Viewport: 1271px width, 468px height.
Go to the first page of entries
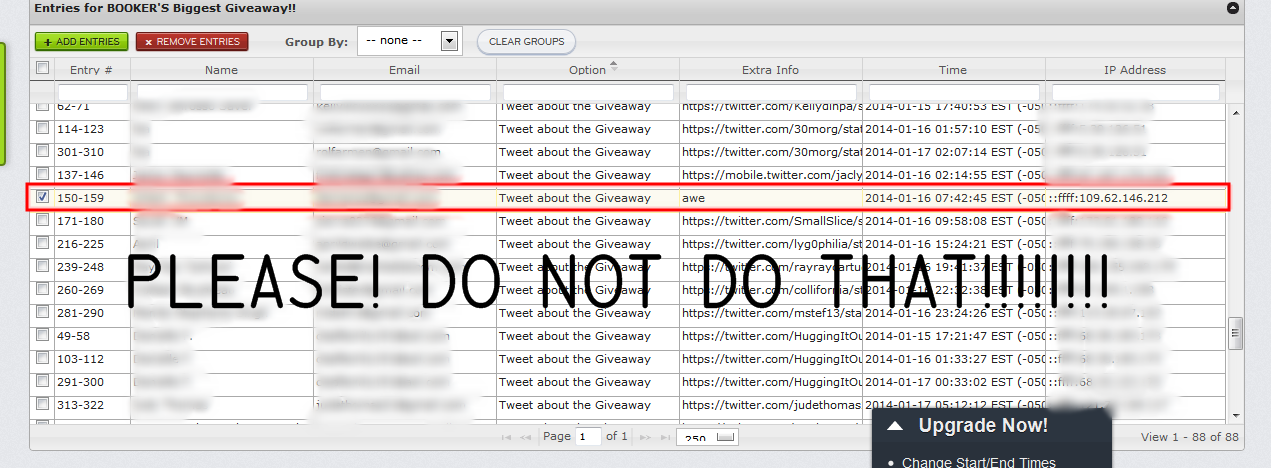pos(508,437)
